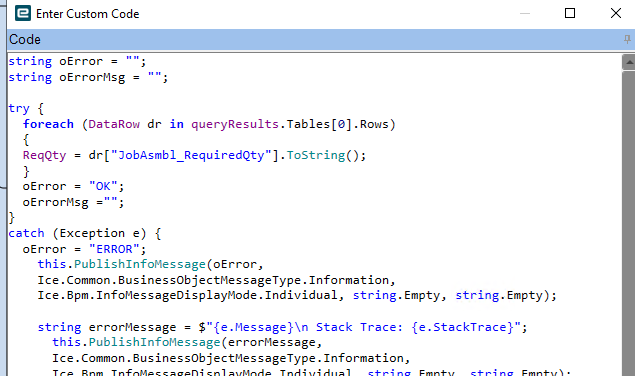Place cursor on the foreach keyword
Image resolution: width=635 pixels, height=376 pixels.
pyautogui.click(x=48, y=124)
